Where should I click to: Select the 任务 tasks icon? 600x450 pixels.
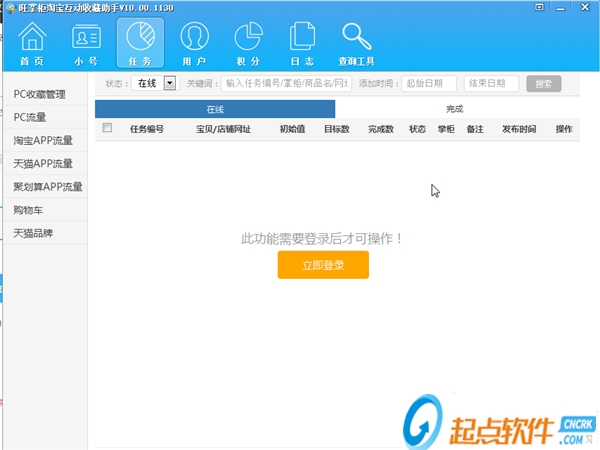tap(140, 43)
